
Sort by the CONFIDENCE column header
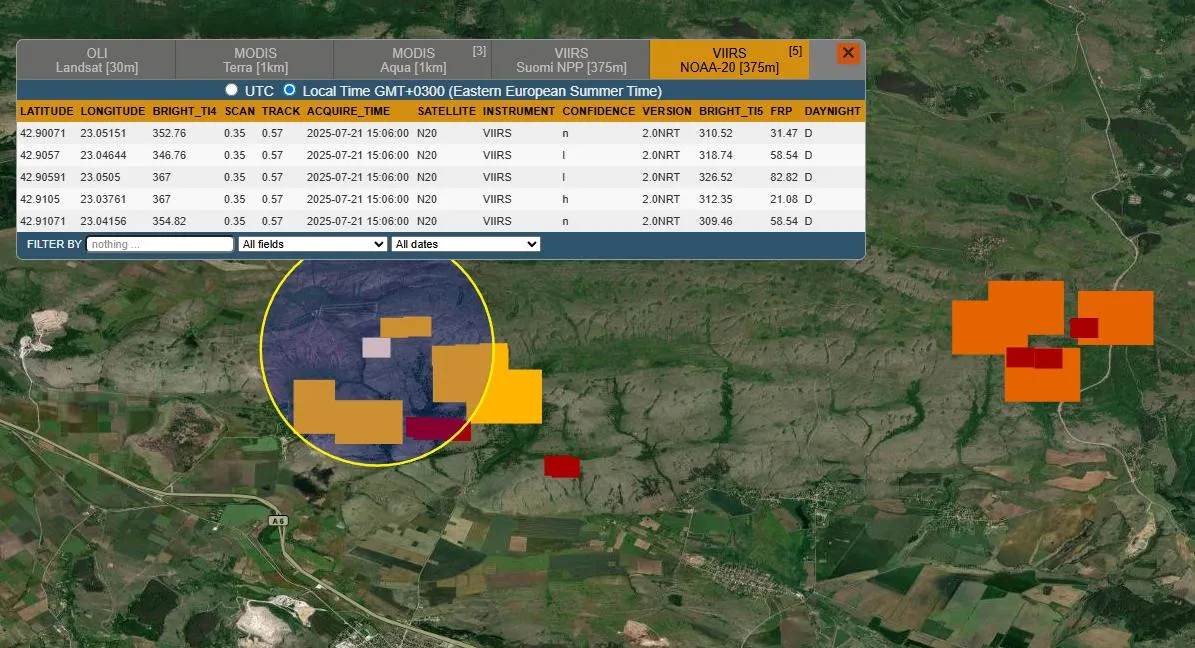598,111
